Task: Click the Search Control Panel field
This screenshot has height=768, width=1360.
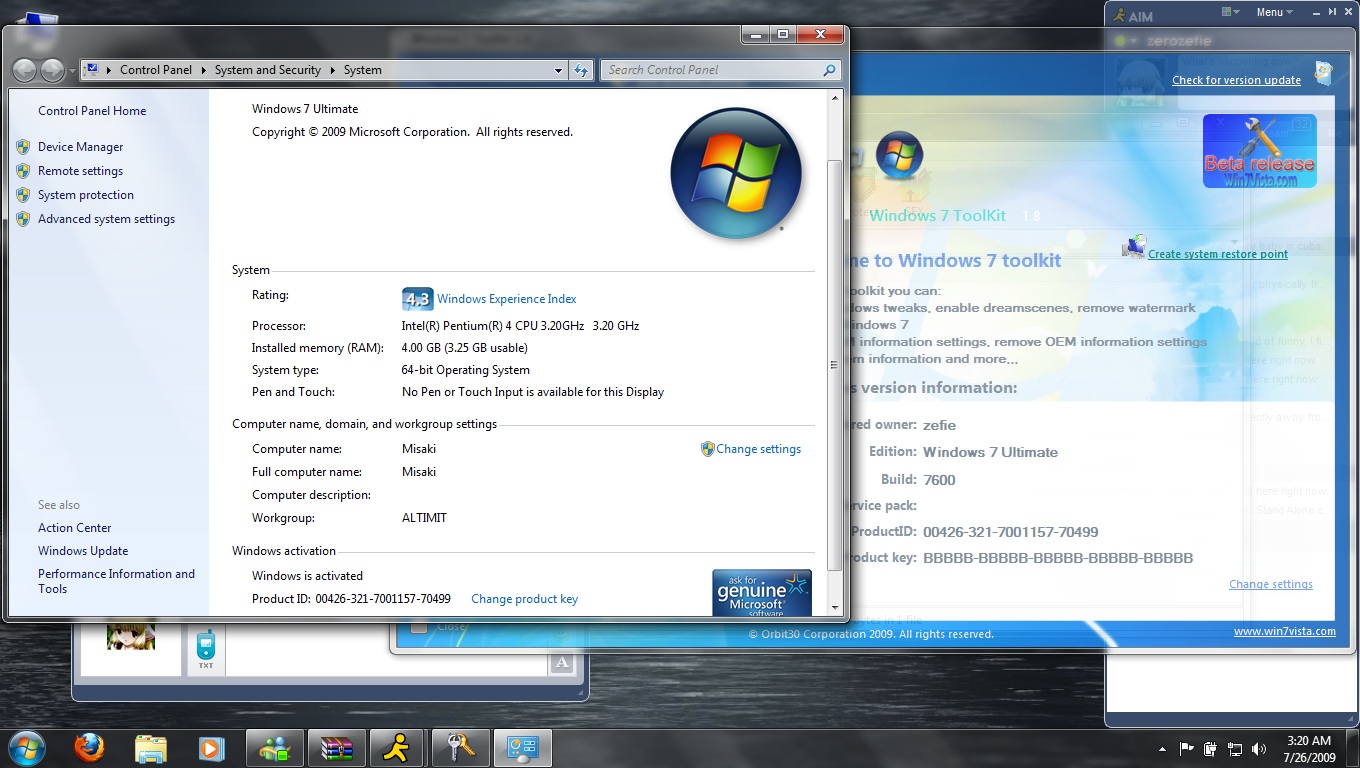Action: click(x=712, y=70)
